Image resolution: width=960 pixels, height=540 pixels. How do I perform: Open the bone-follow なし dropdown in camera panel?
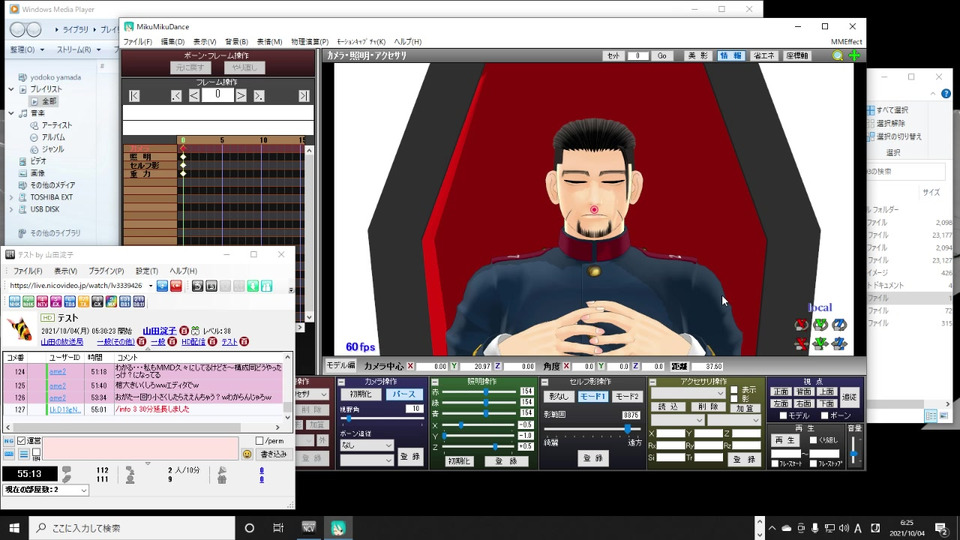(366, 445)
